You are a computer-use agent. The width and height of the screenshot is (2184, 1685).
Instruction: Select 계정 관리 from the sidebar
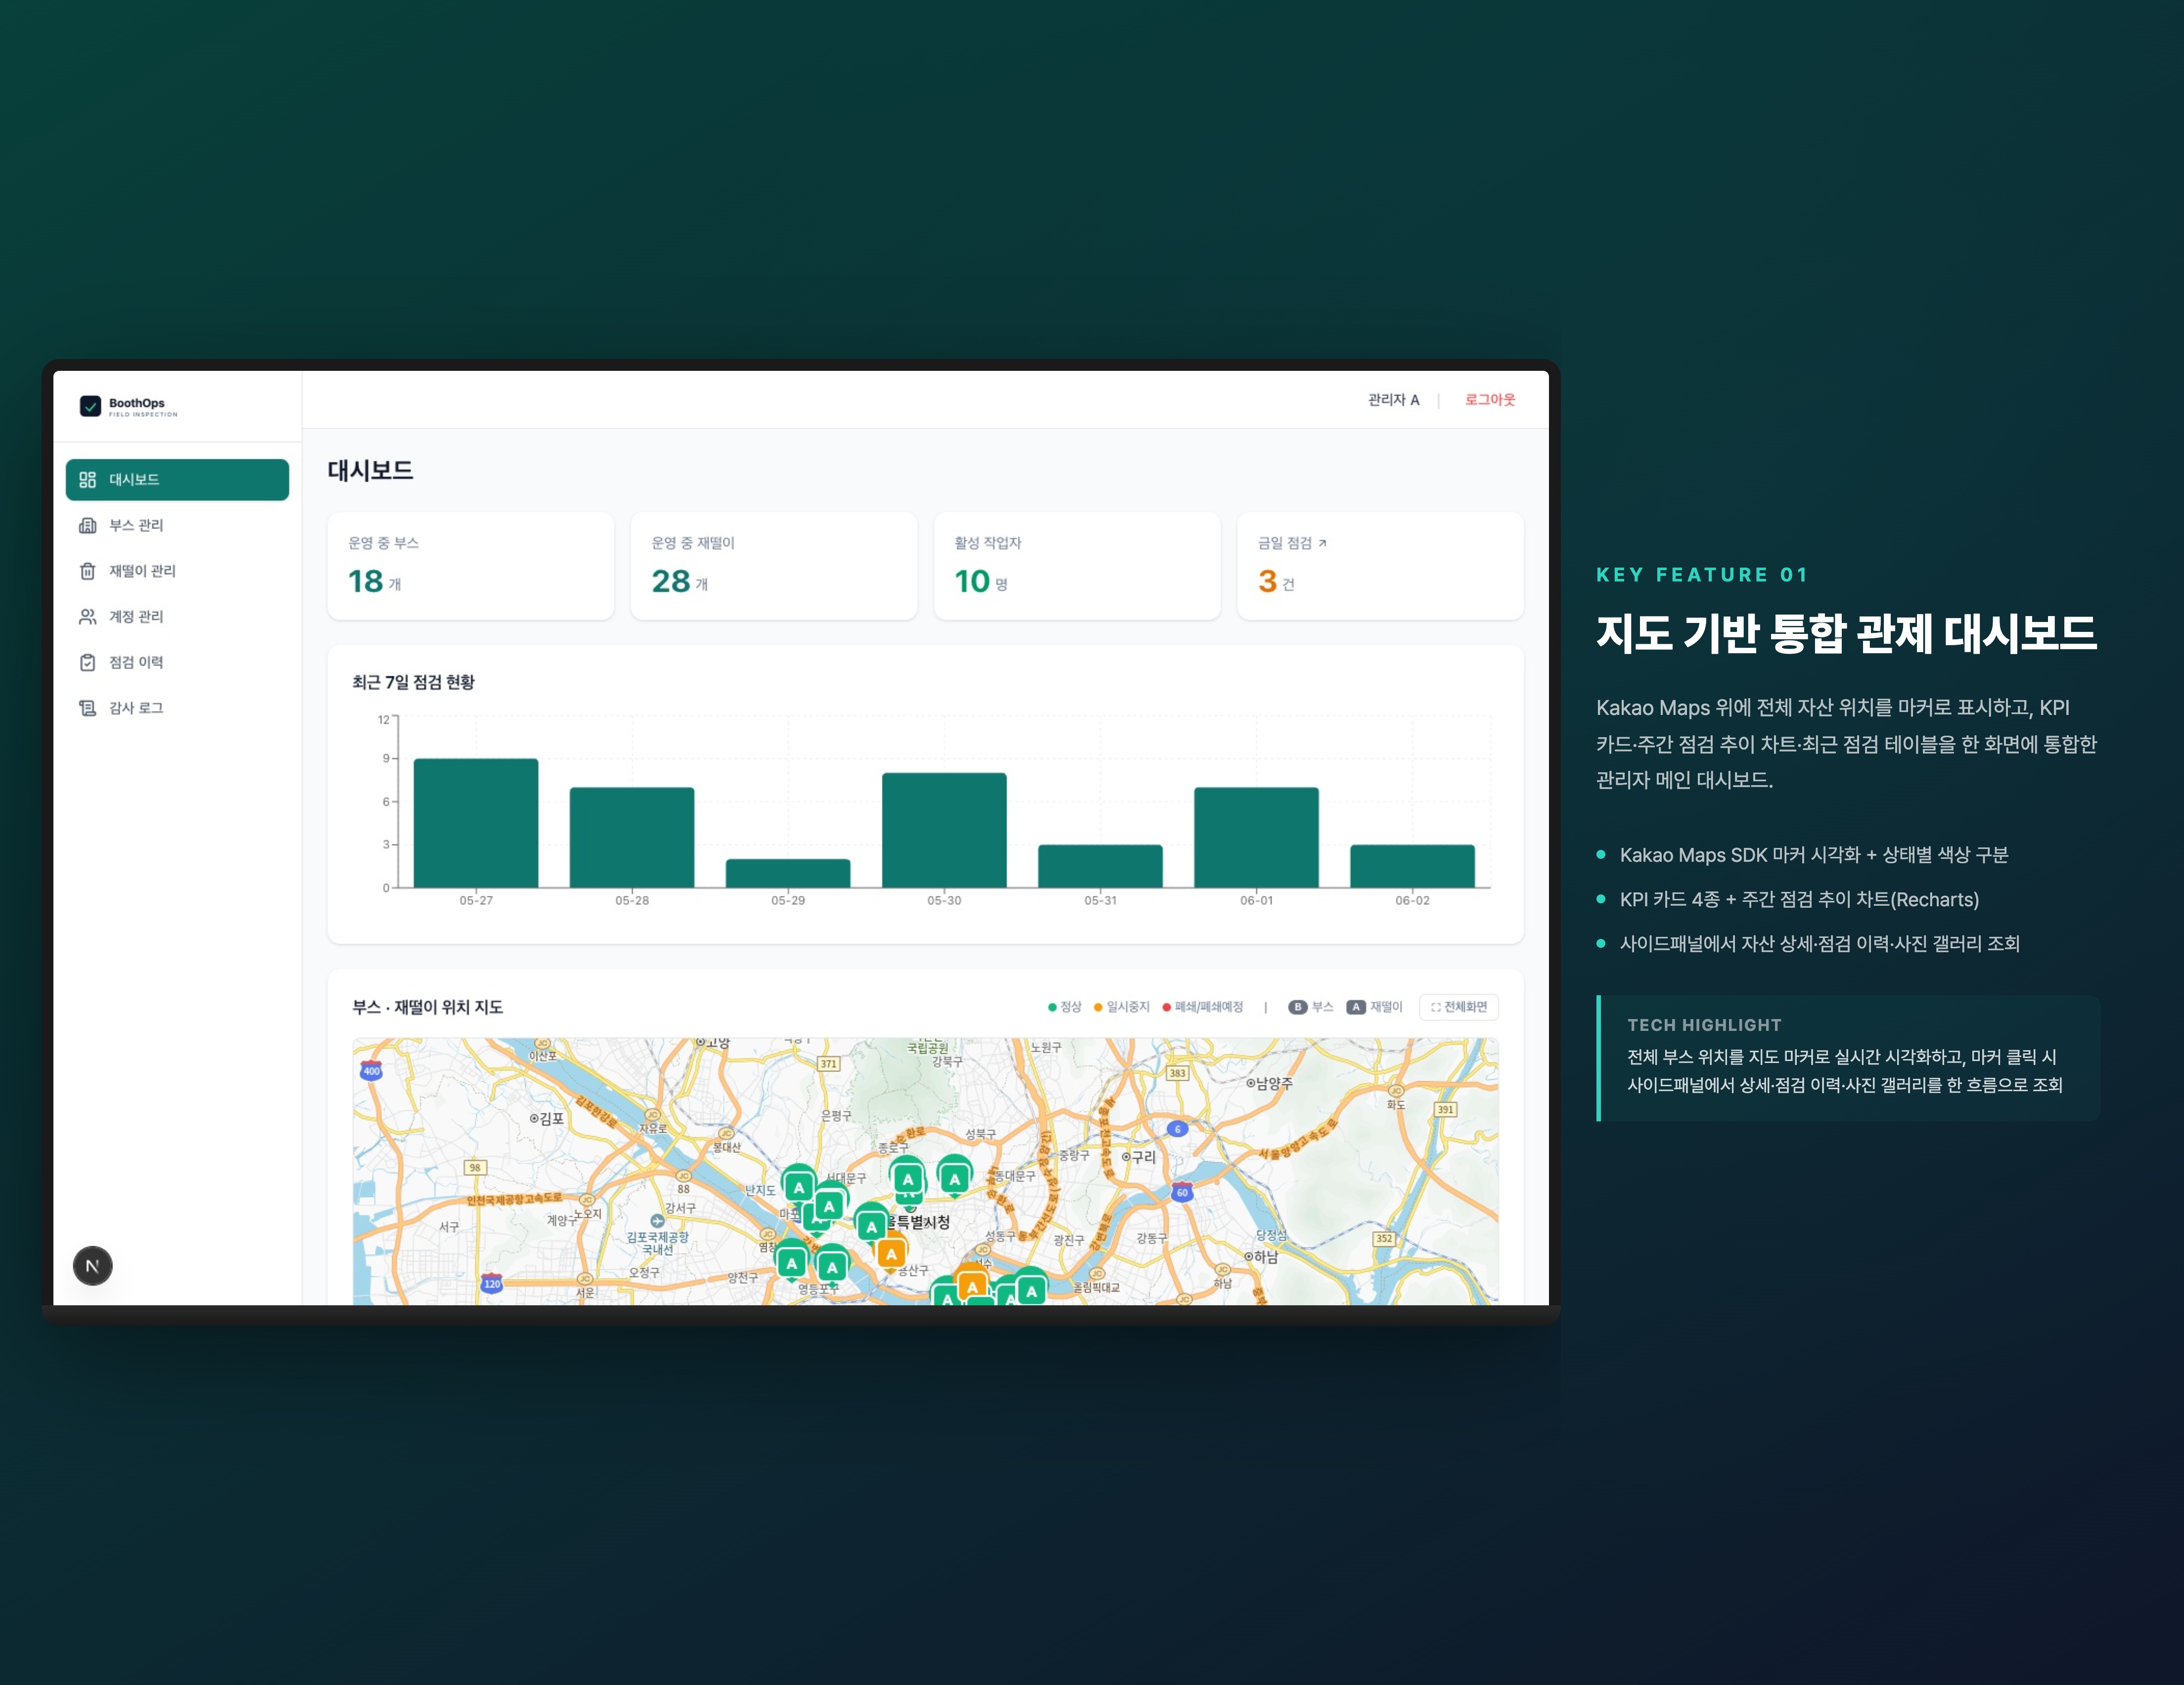pyautogui.click(x=177, y=617)
